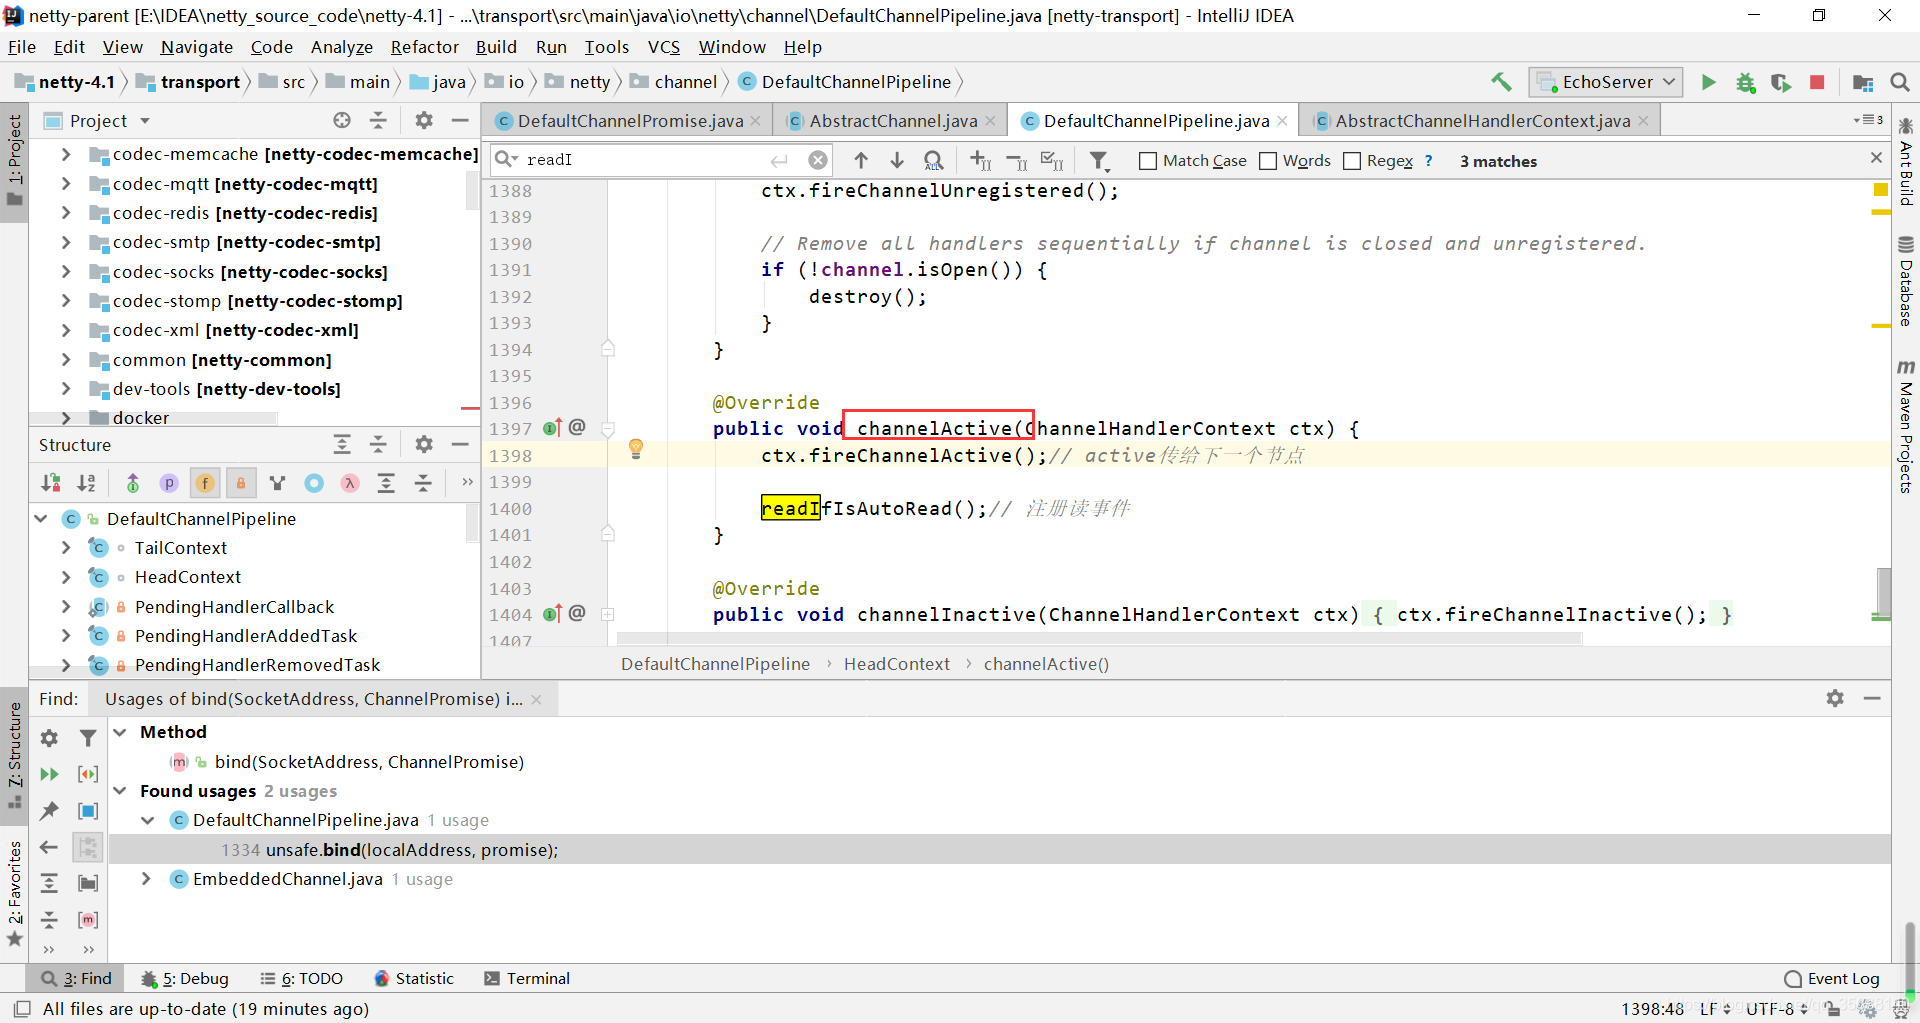Toggle Show Fields in Structure panel

pos(205,483)
